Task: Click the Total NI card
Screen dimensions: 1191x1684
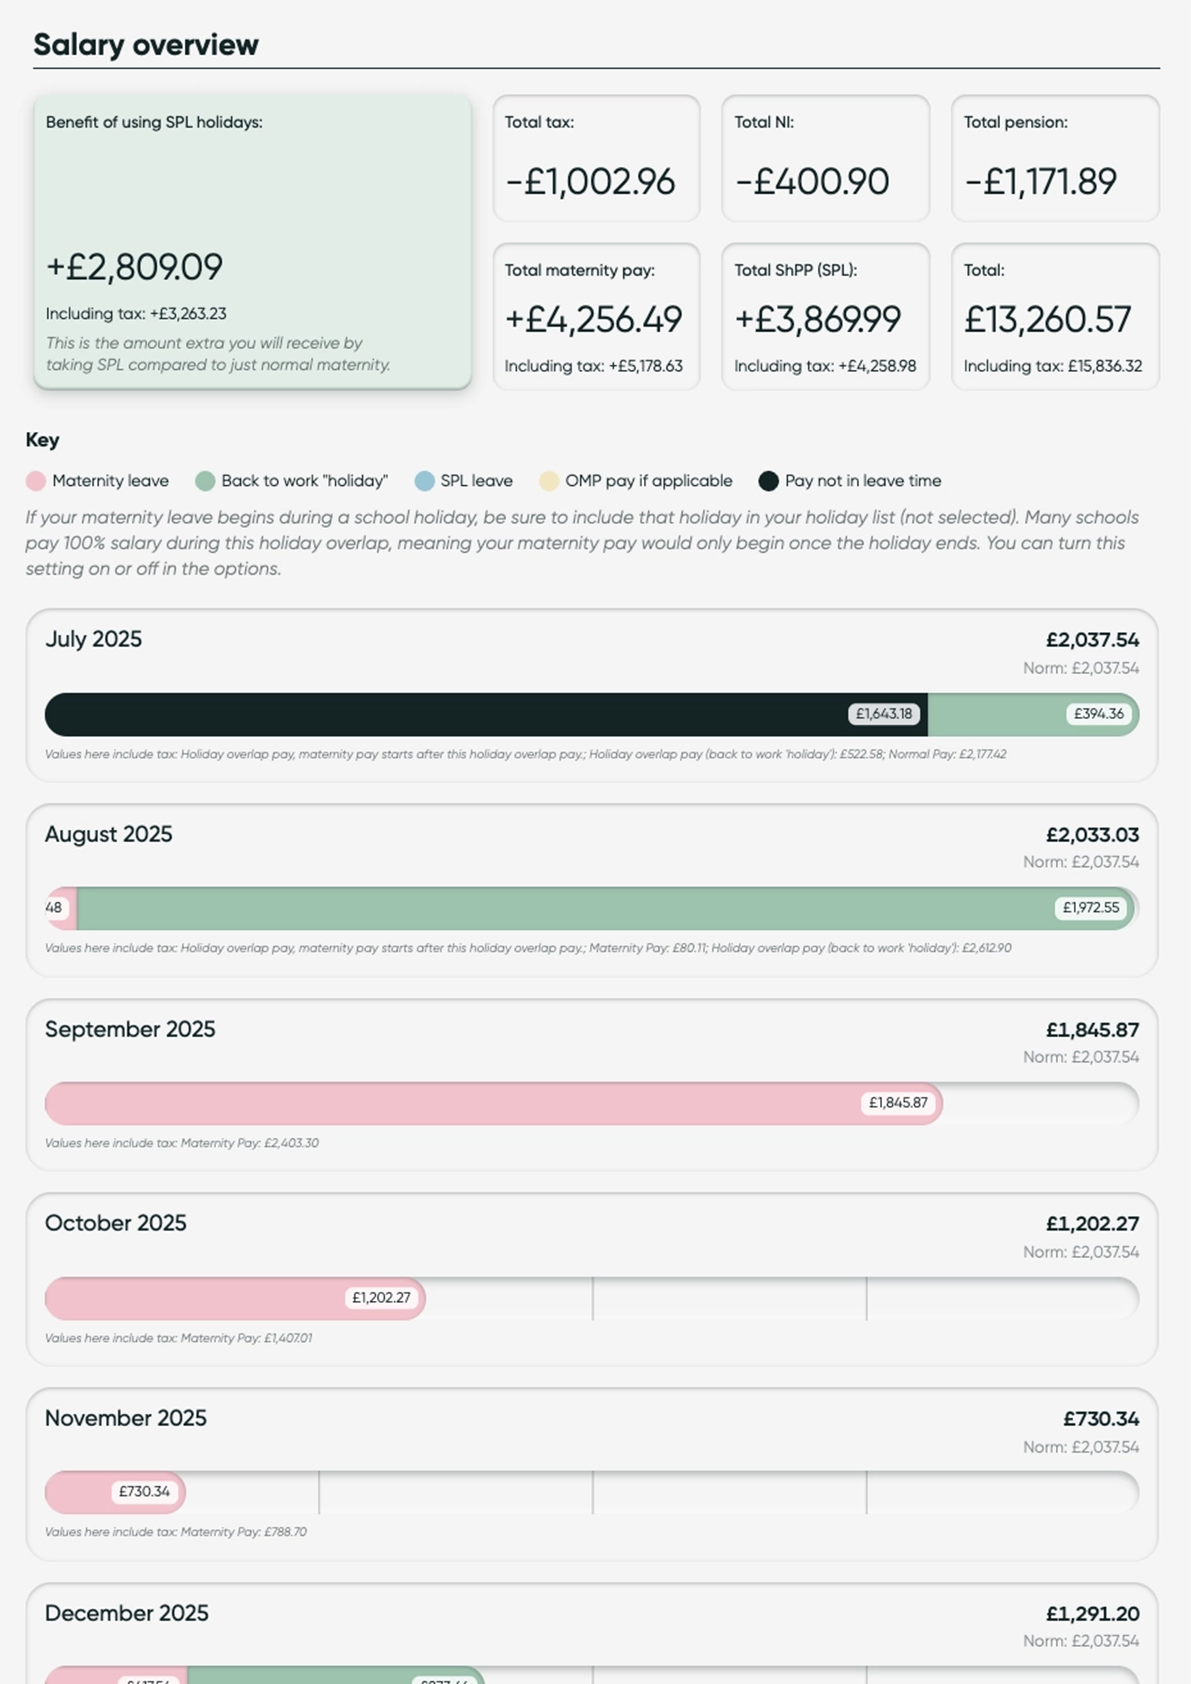Action: click(825, 158)
